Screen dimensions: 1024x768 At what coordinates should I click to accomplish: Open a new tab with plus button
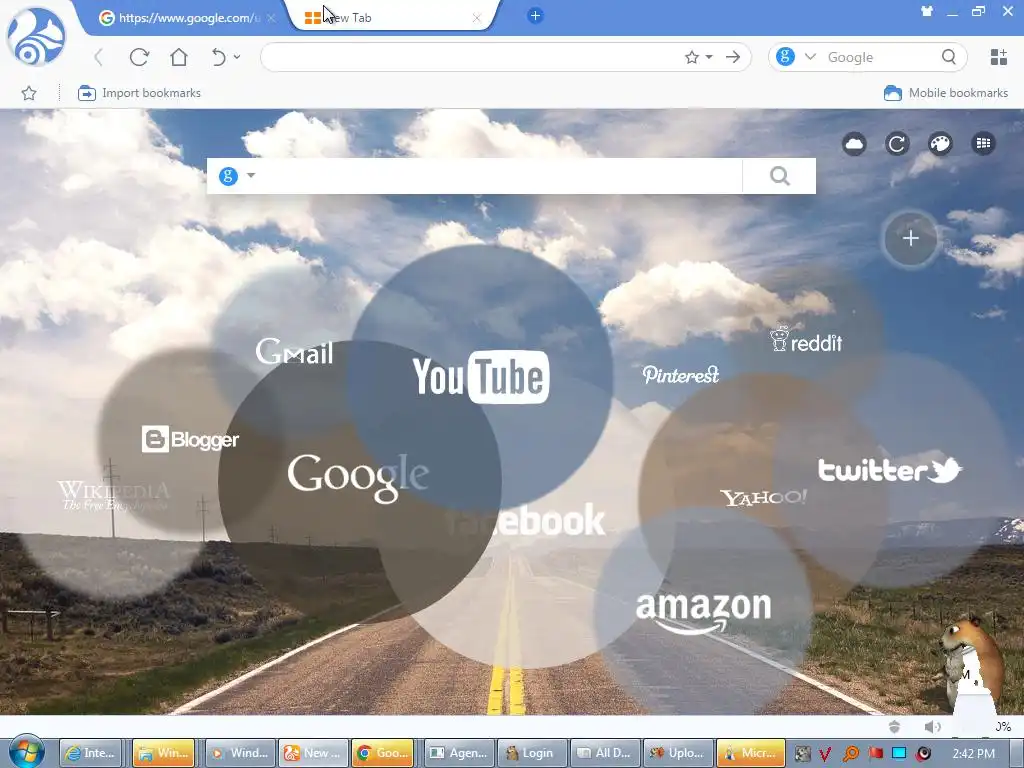pos(535,16)
